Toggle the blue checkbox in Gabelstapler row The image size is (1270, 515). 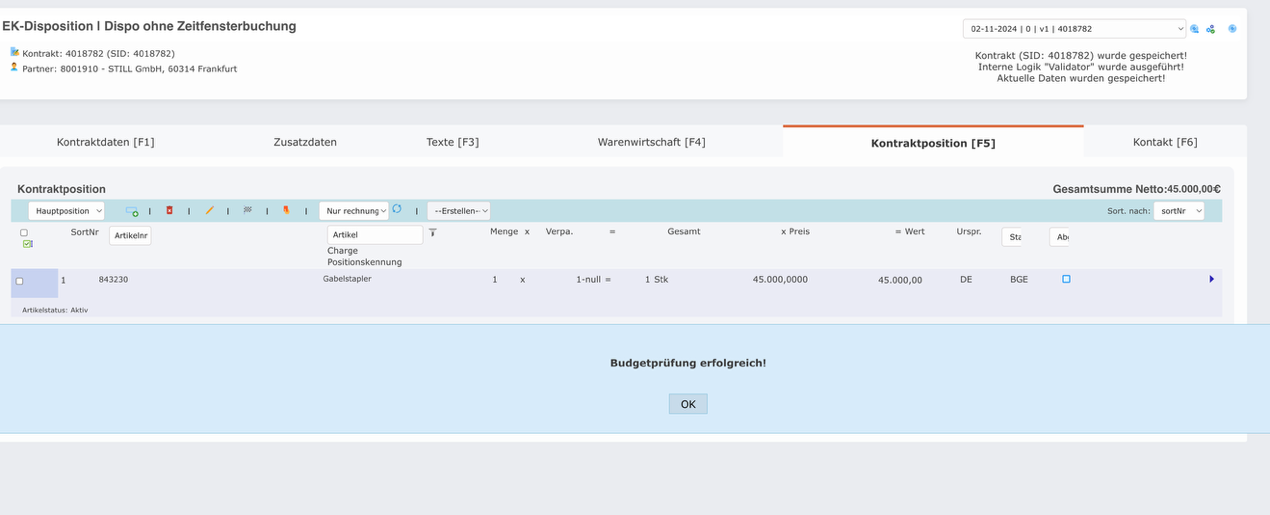pos(1066,279)
